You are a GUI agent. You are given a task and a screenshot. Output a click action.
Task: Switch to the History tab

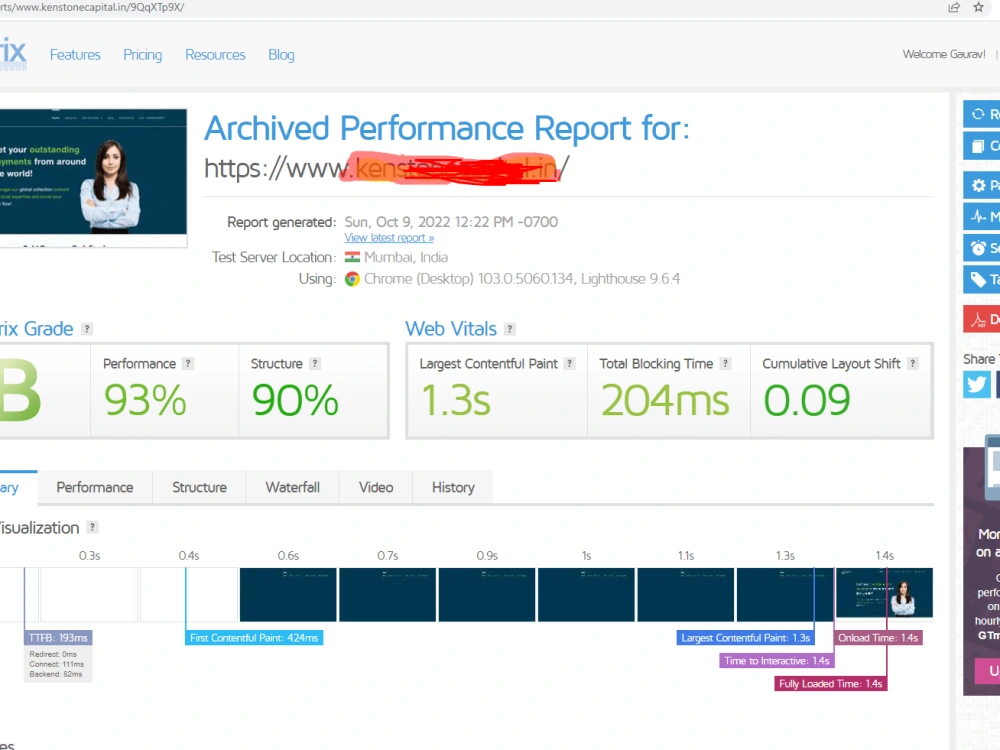[x=453, y=487]
